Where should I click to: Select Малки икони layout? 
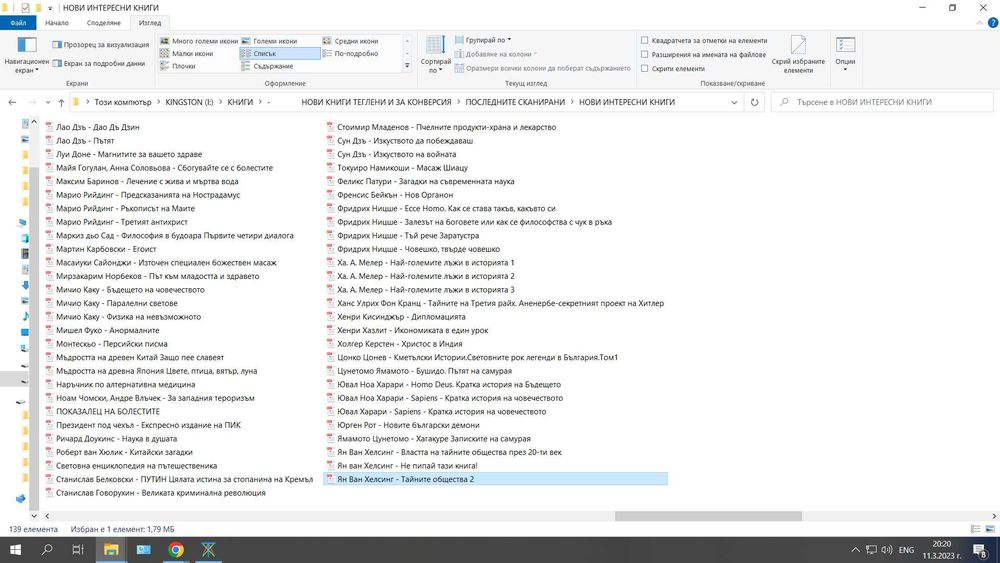[x=187, y=54]
